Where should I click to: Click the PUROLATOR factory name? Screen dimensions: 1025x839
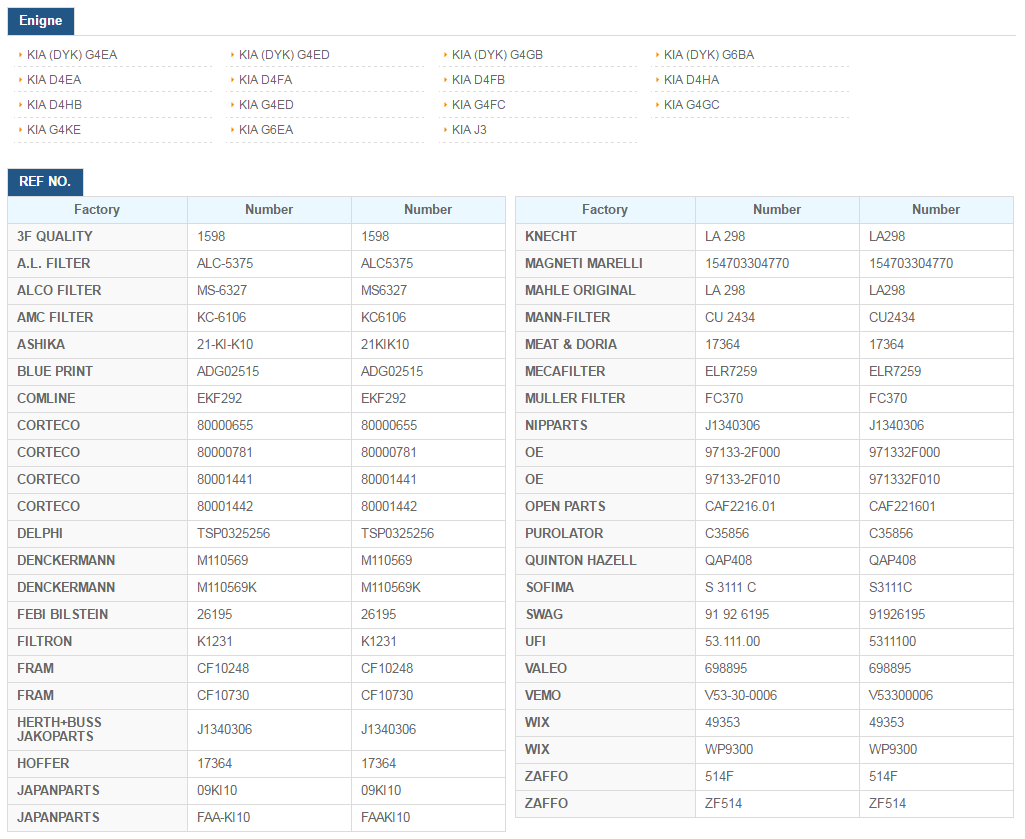coord(564,534)
